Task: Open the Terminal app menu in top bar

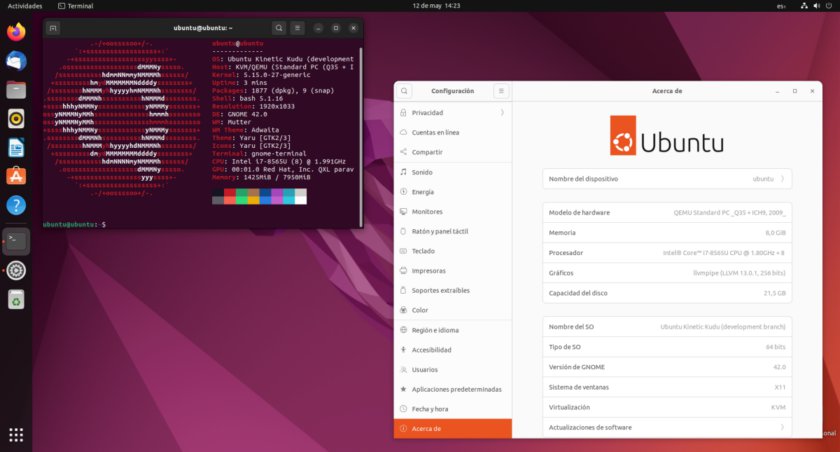Action: click(x=76, y=6)
